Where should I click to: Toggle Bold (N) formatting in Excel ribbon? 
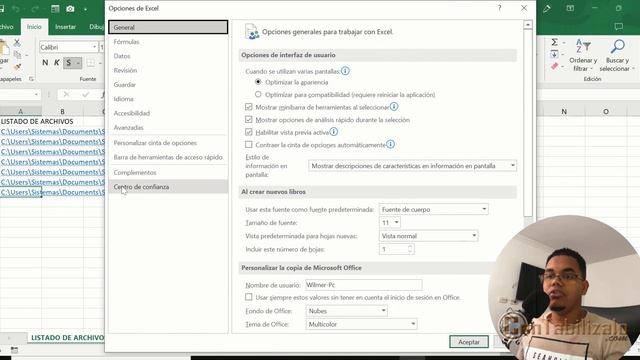(45, 62)
